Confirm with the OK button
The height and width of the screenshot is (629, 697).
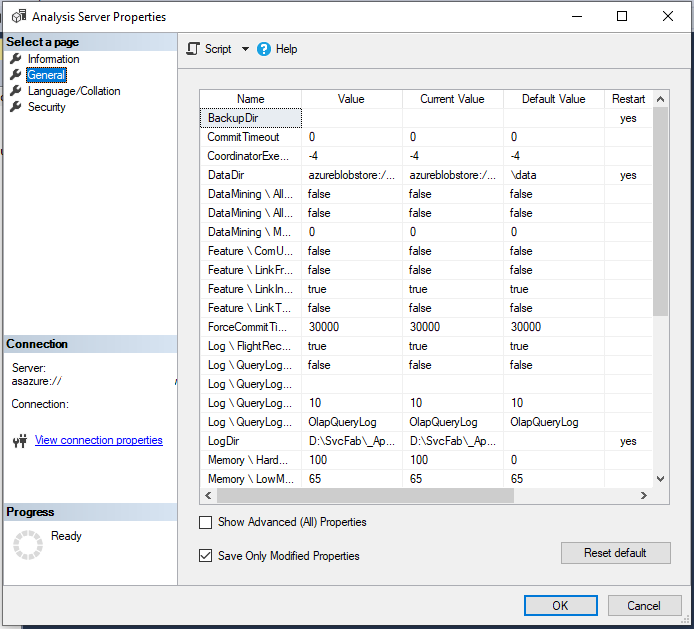click(561, 605)
